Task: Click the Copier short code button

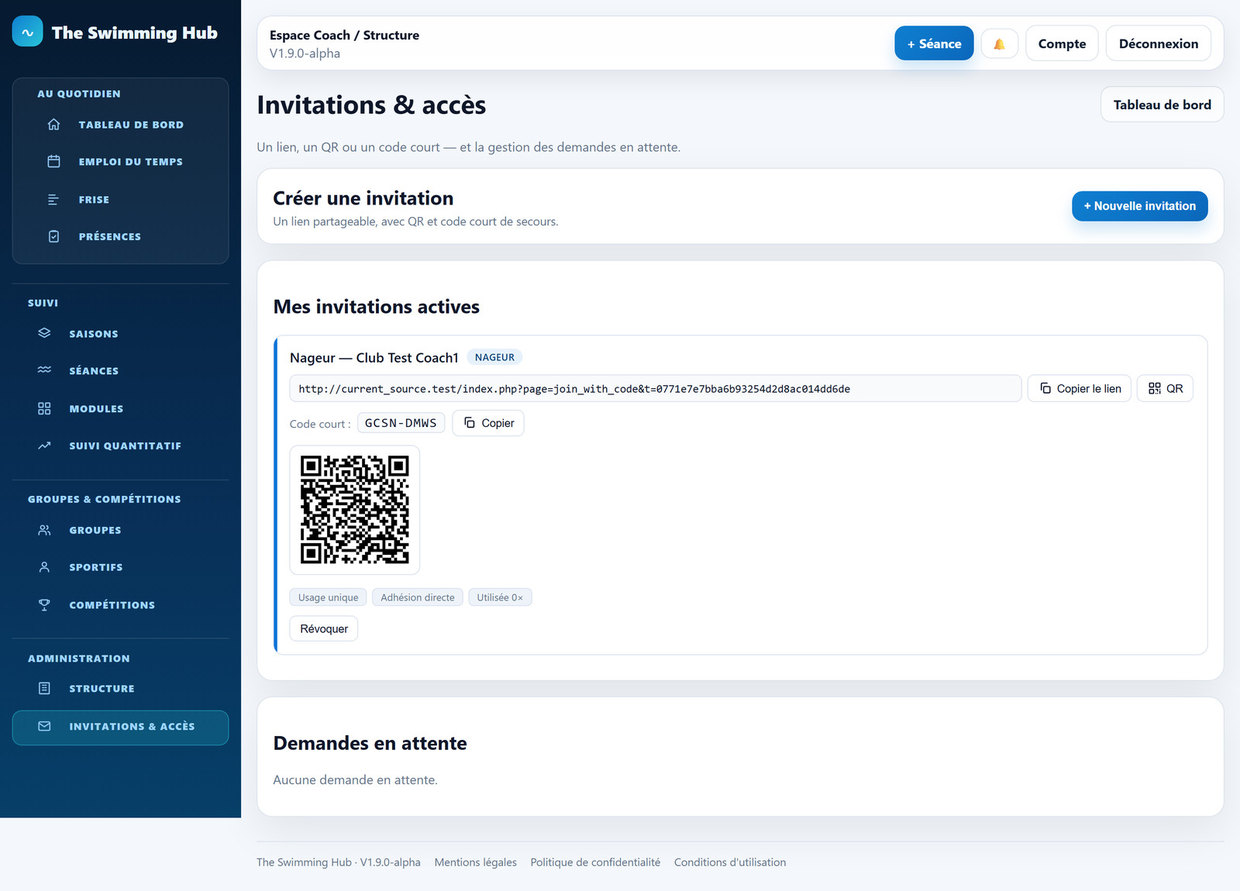Action: 488,423
